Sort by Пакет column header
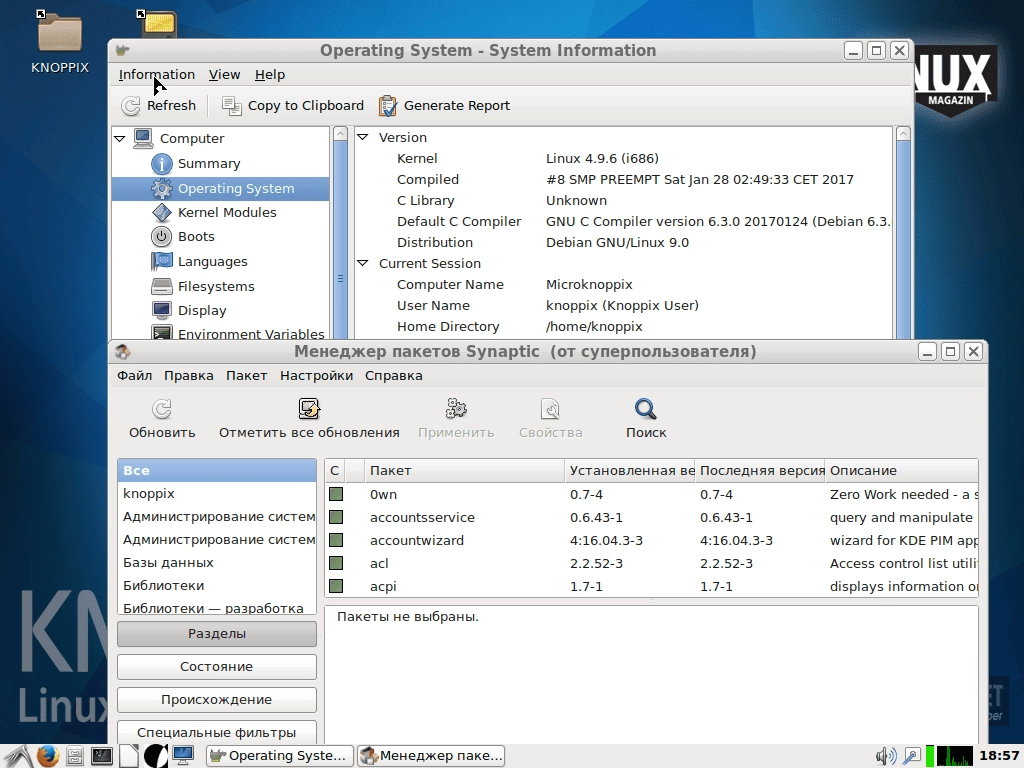This screenshot has width=1024, height=768. pyautogui.click(x=464, y=471)
